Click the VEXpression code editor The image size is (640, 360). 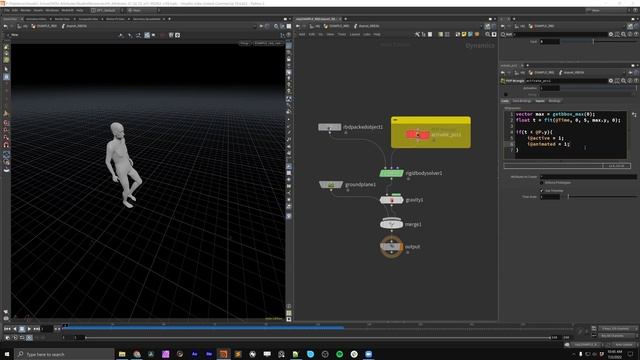tap(565, 135)
